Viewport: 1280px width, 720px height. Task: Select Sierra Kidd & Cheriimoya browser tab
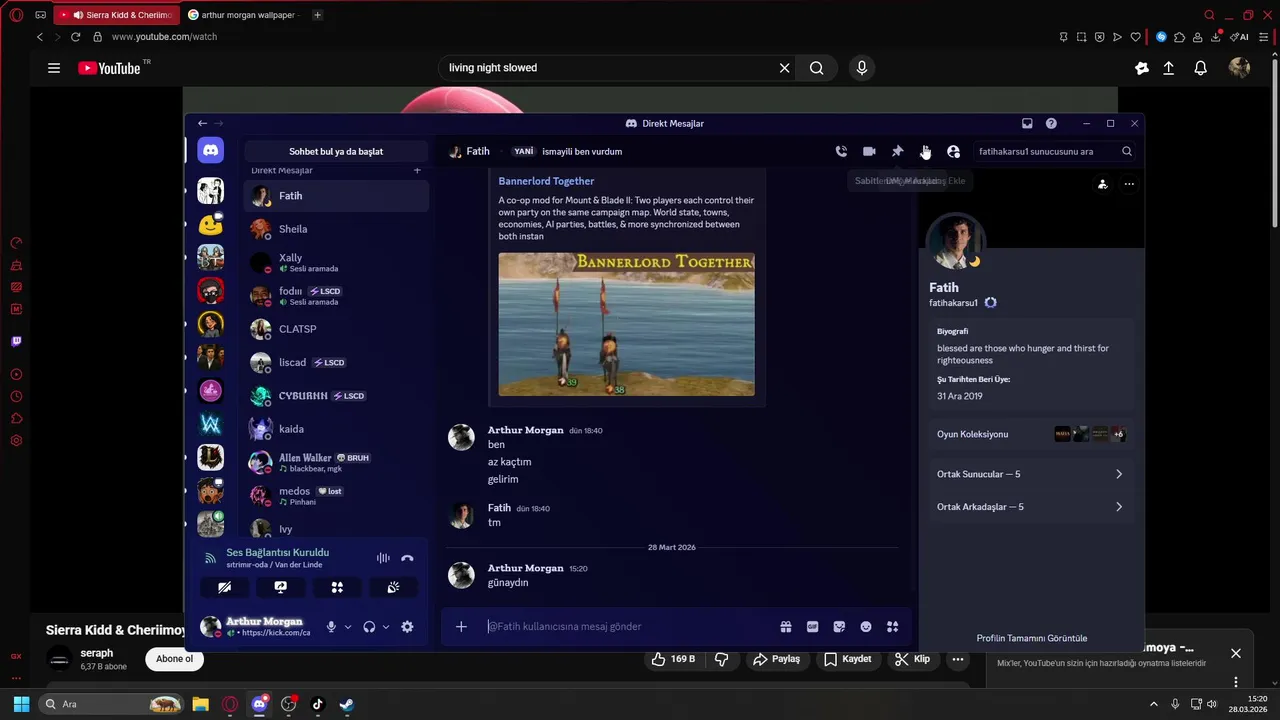(118, 15)
